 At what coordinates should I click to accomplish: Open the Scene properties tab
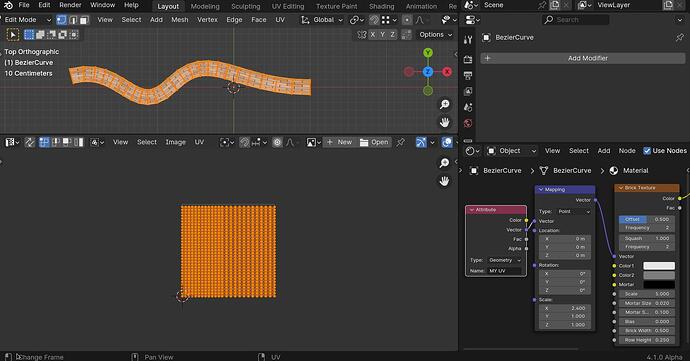[468, 107]
